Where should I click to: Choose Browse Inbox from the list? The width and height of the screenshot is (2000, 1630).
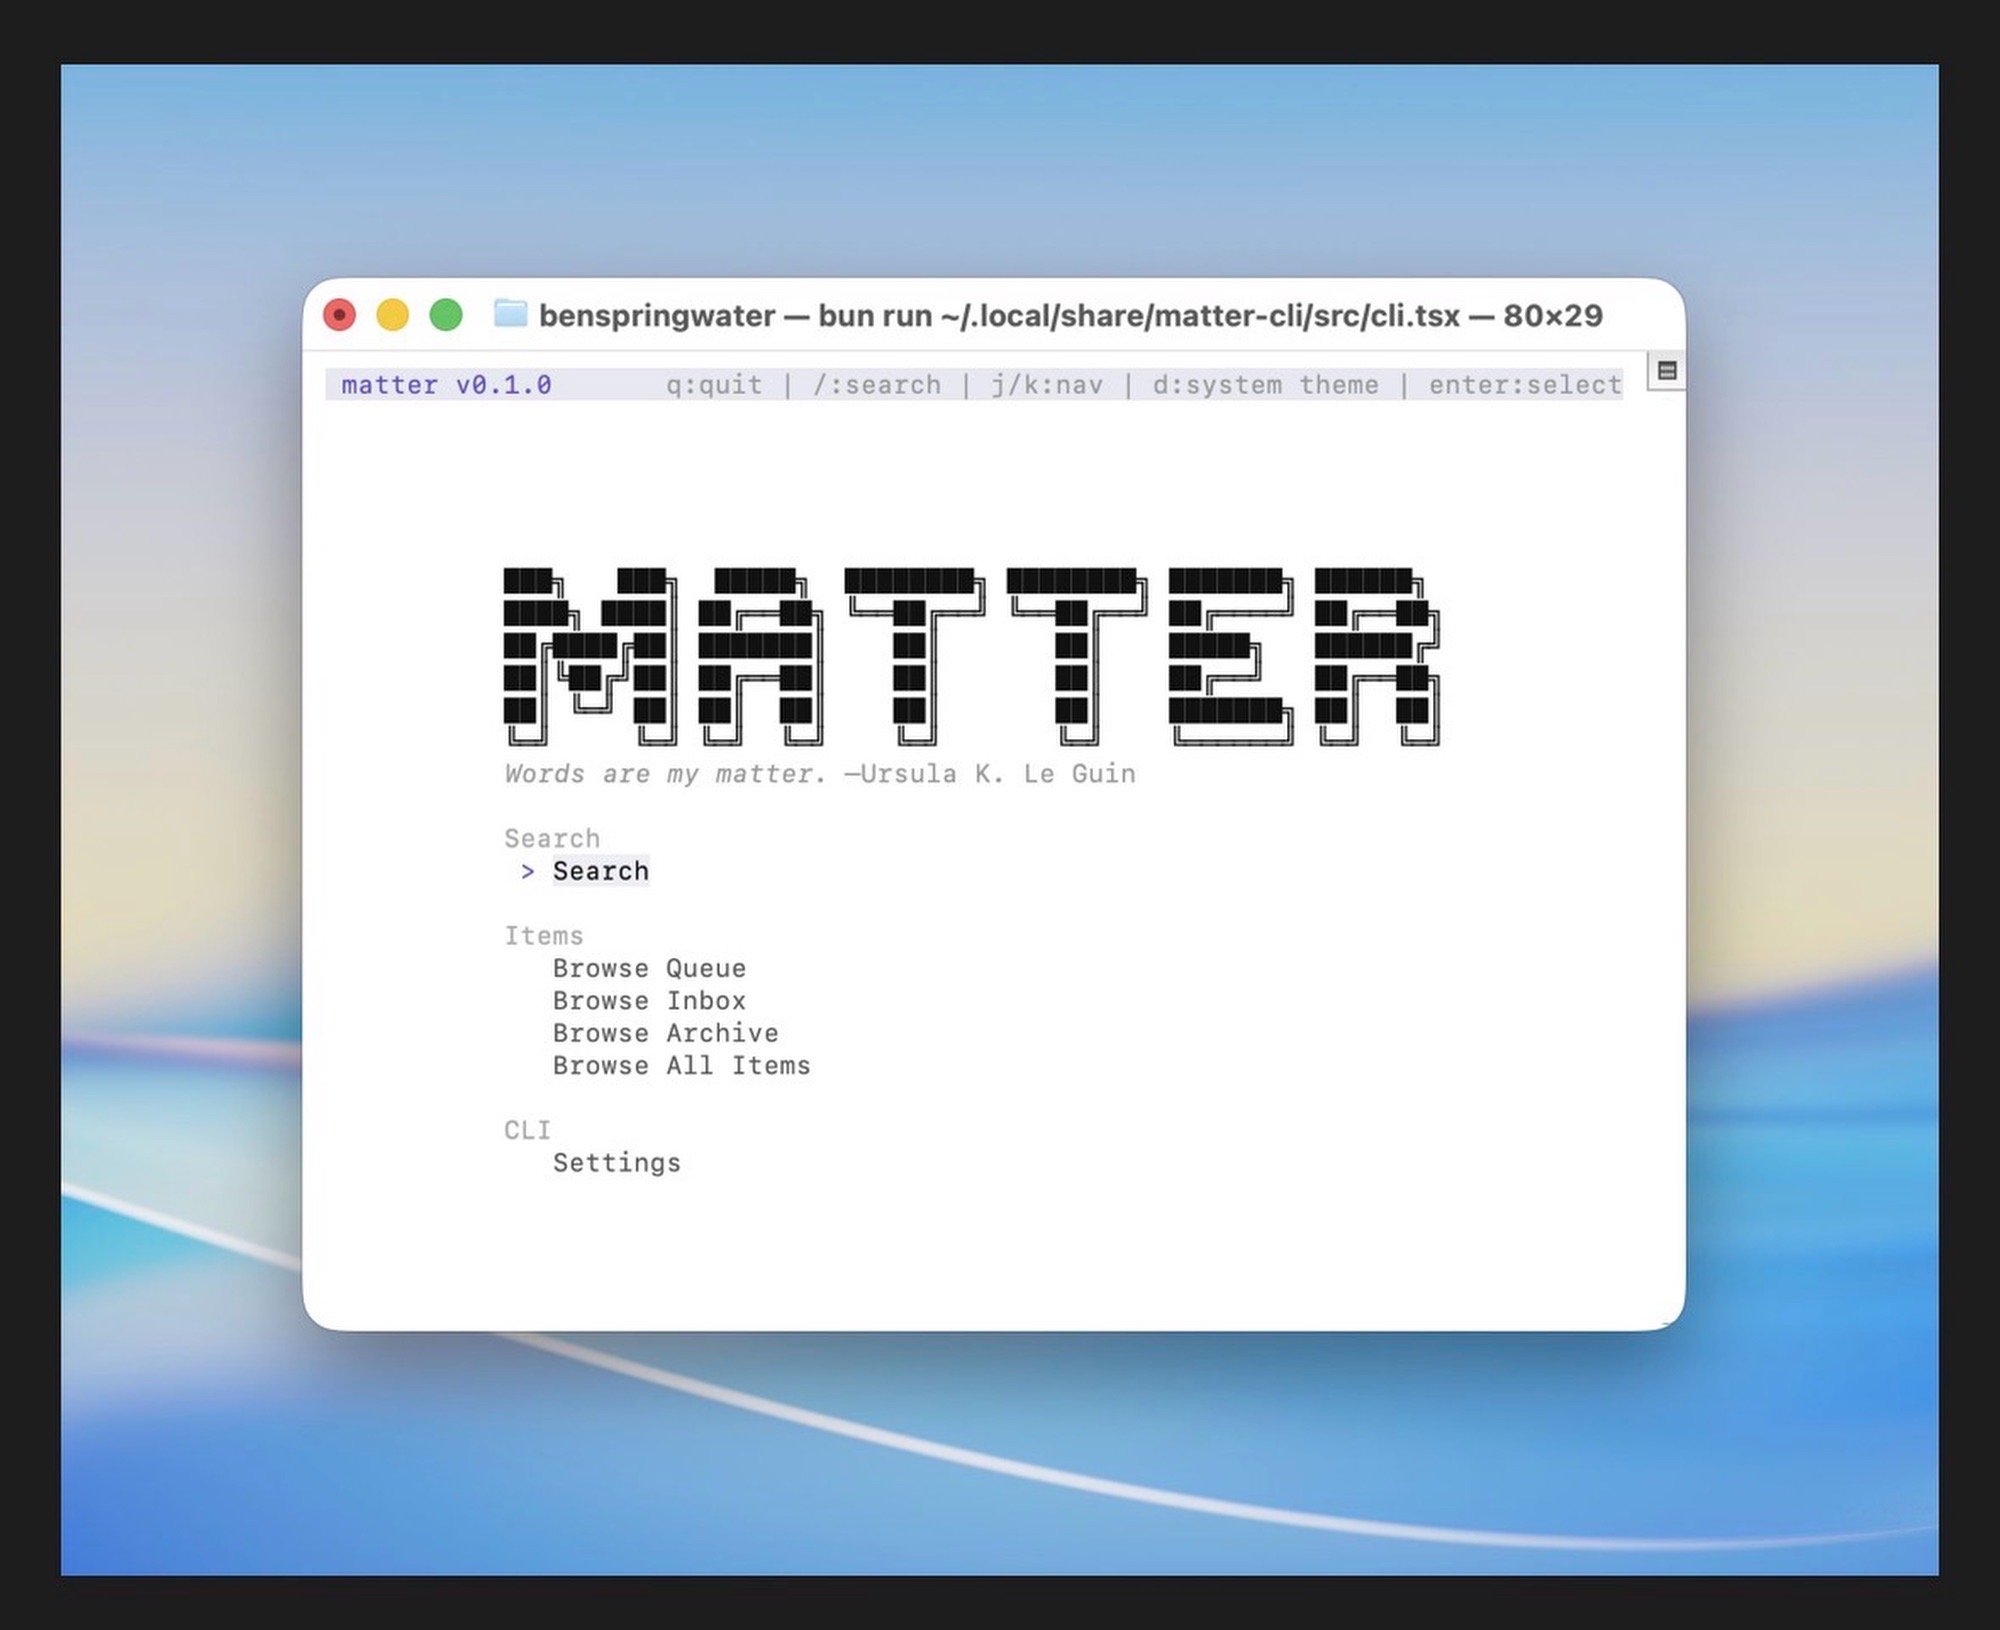tap(649, 1001)
